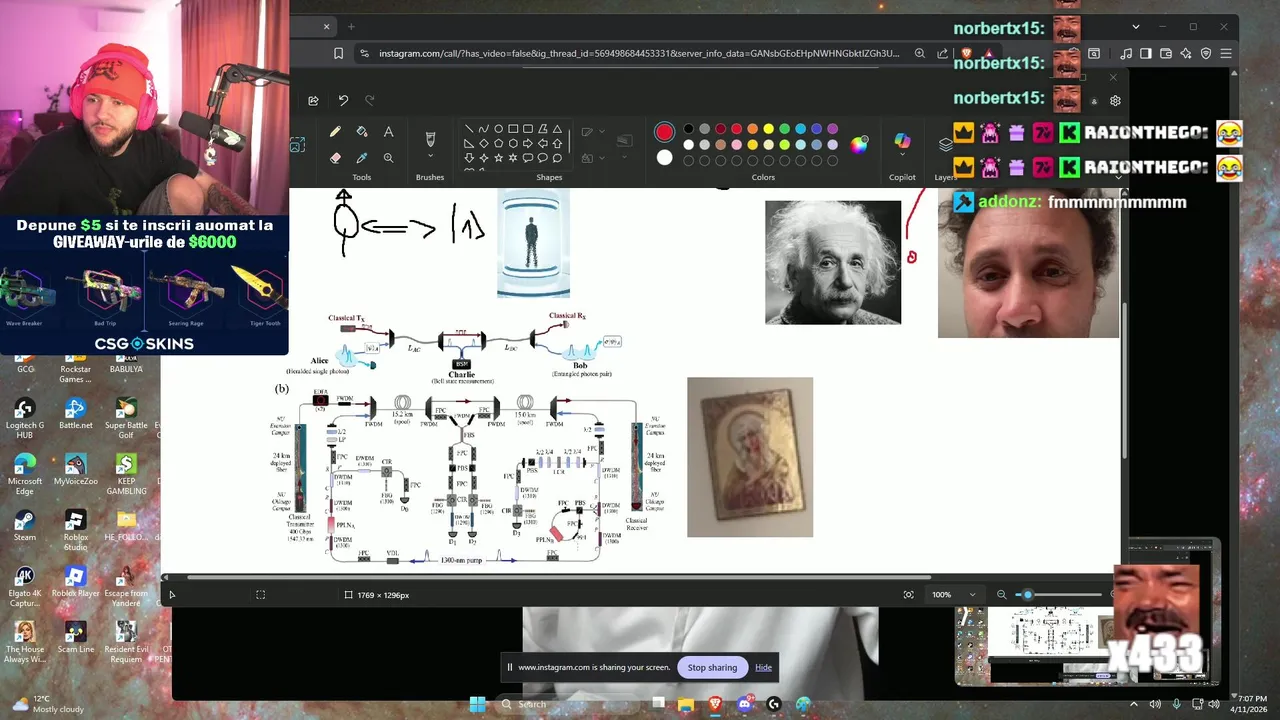This screenshot has height=720, width=1280.
Task: Open Paint settings gear
Action: 1115,101
